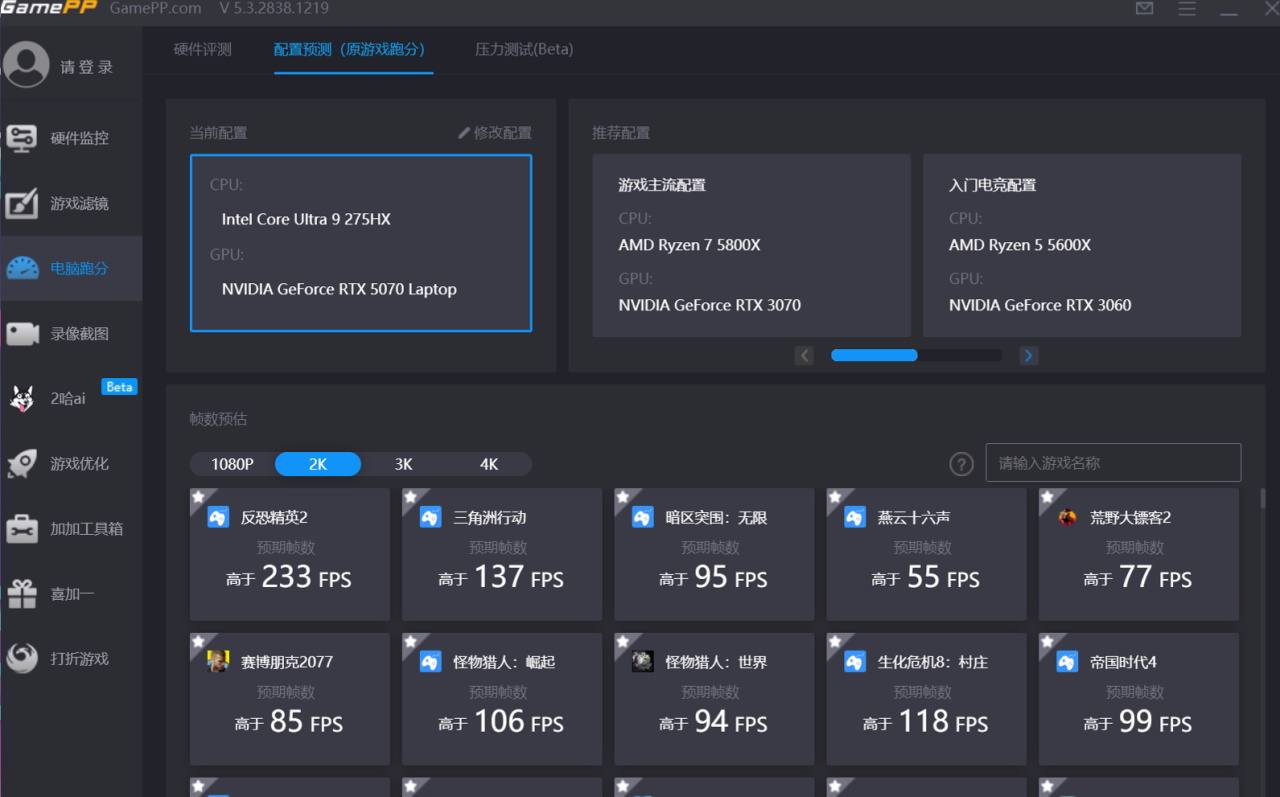Switch to the 硬件评测 tab
1280x797 pixels.
coord(202,49)
